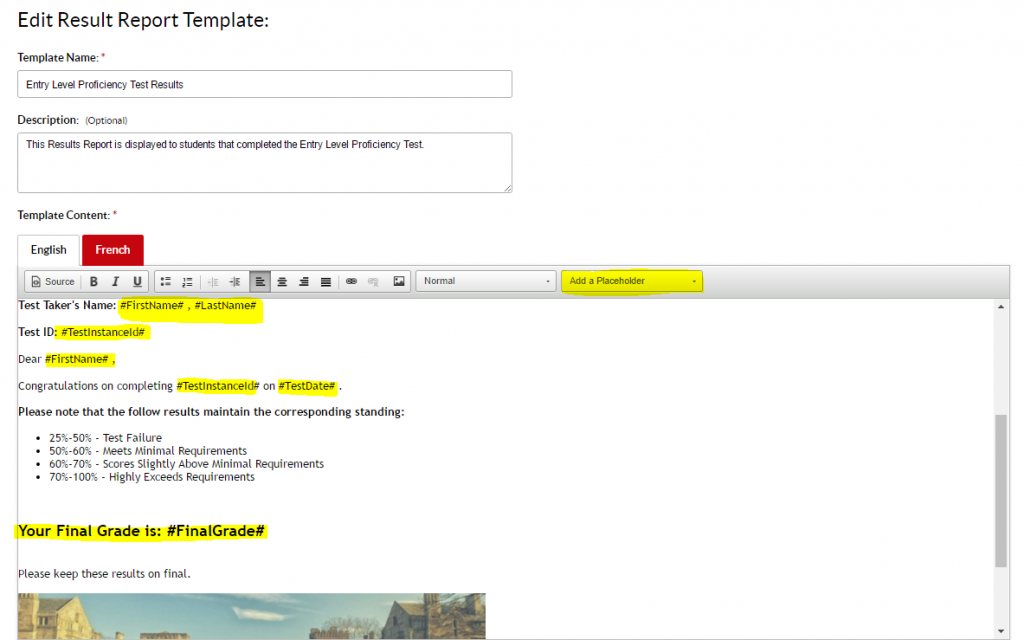
Task: Decrease the paragraph indent
Action: (x=213, y=281)
